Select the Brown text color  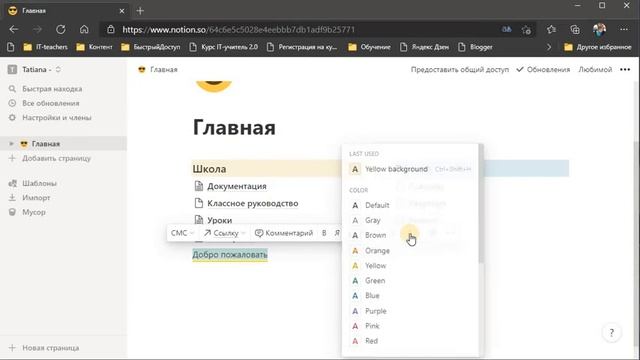[411, 236]
